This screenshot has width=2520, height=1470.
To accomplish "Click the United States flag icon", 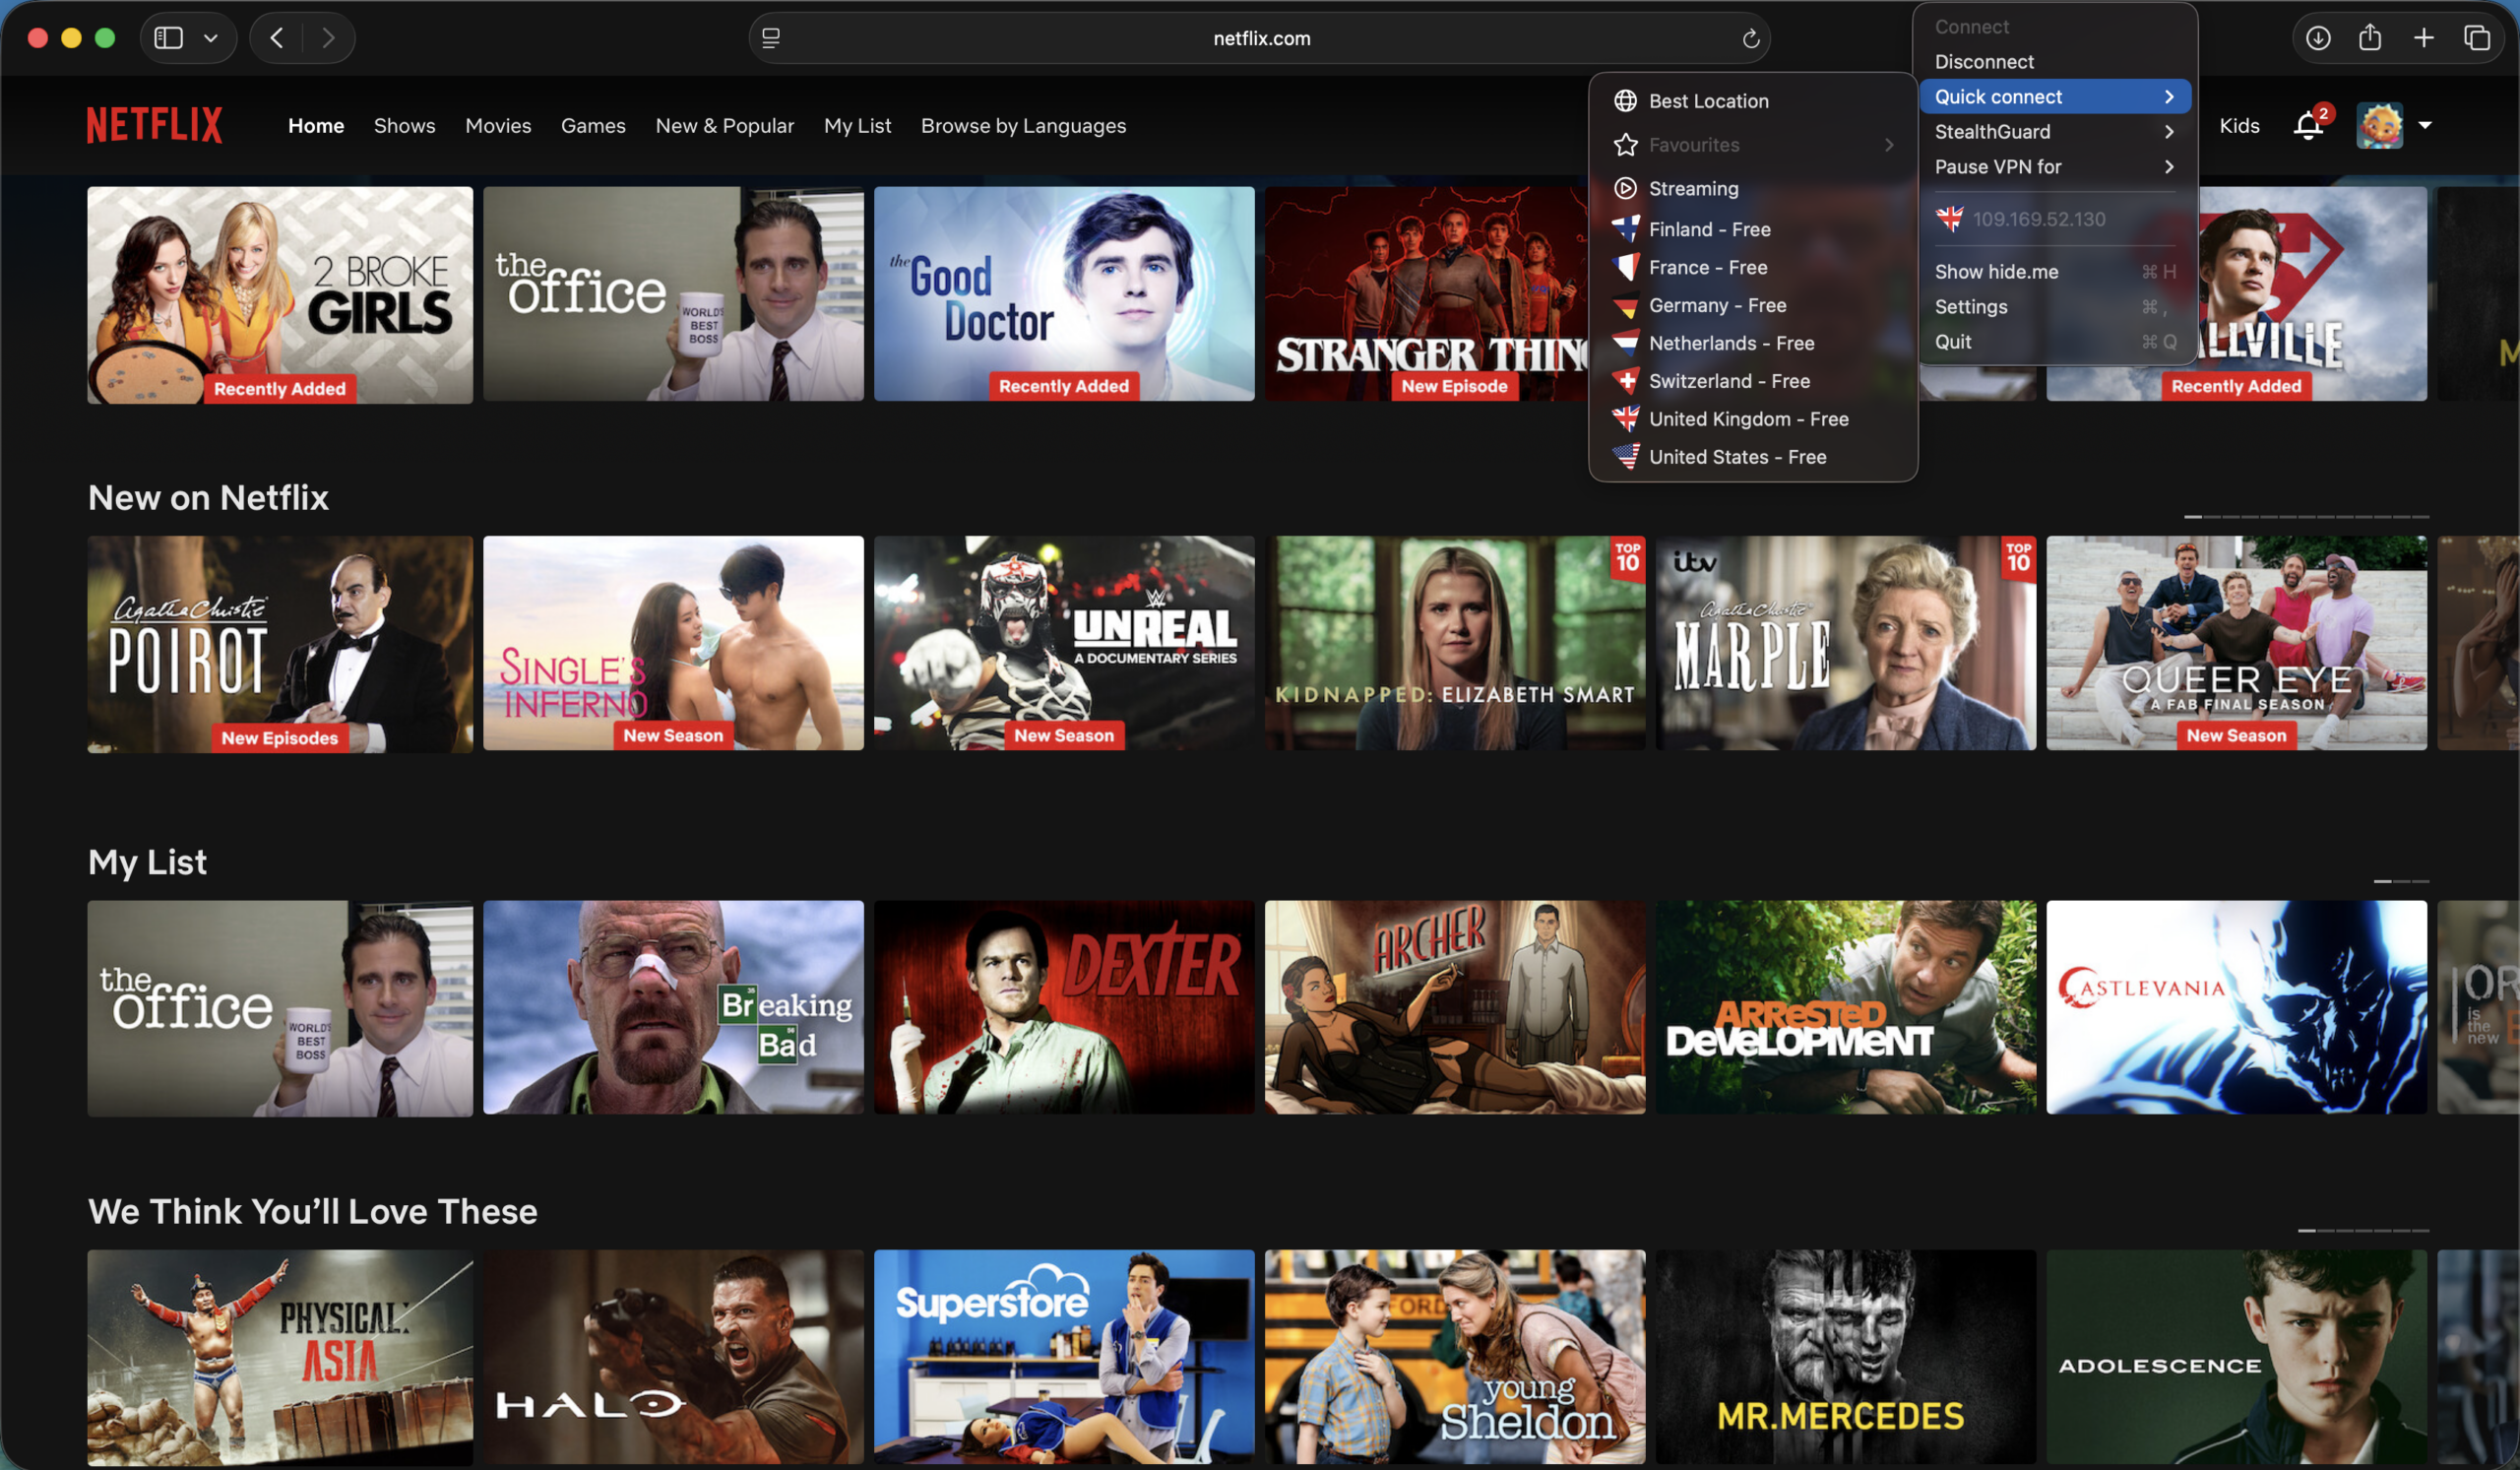I will pyautogui.click(x=1626, y=457).
